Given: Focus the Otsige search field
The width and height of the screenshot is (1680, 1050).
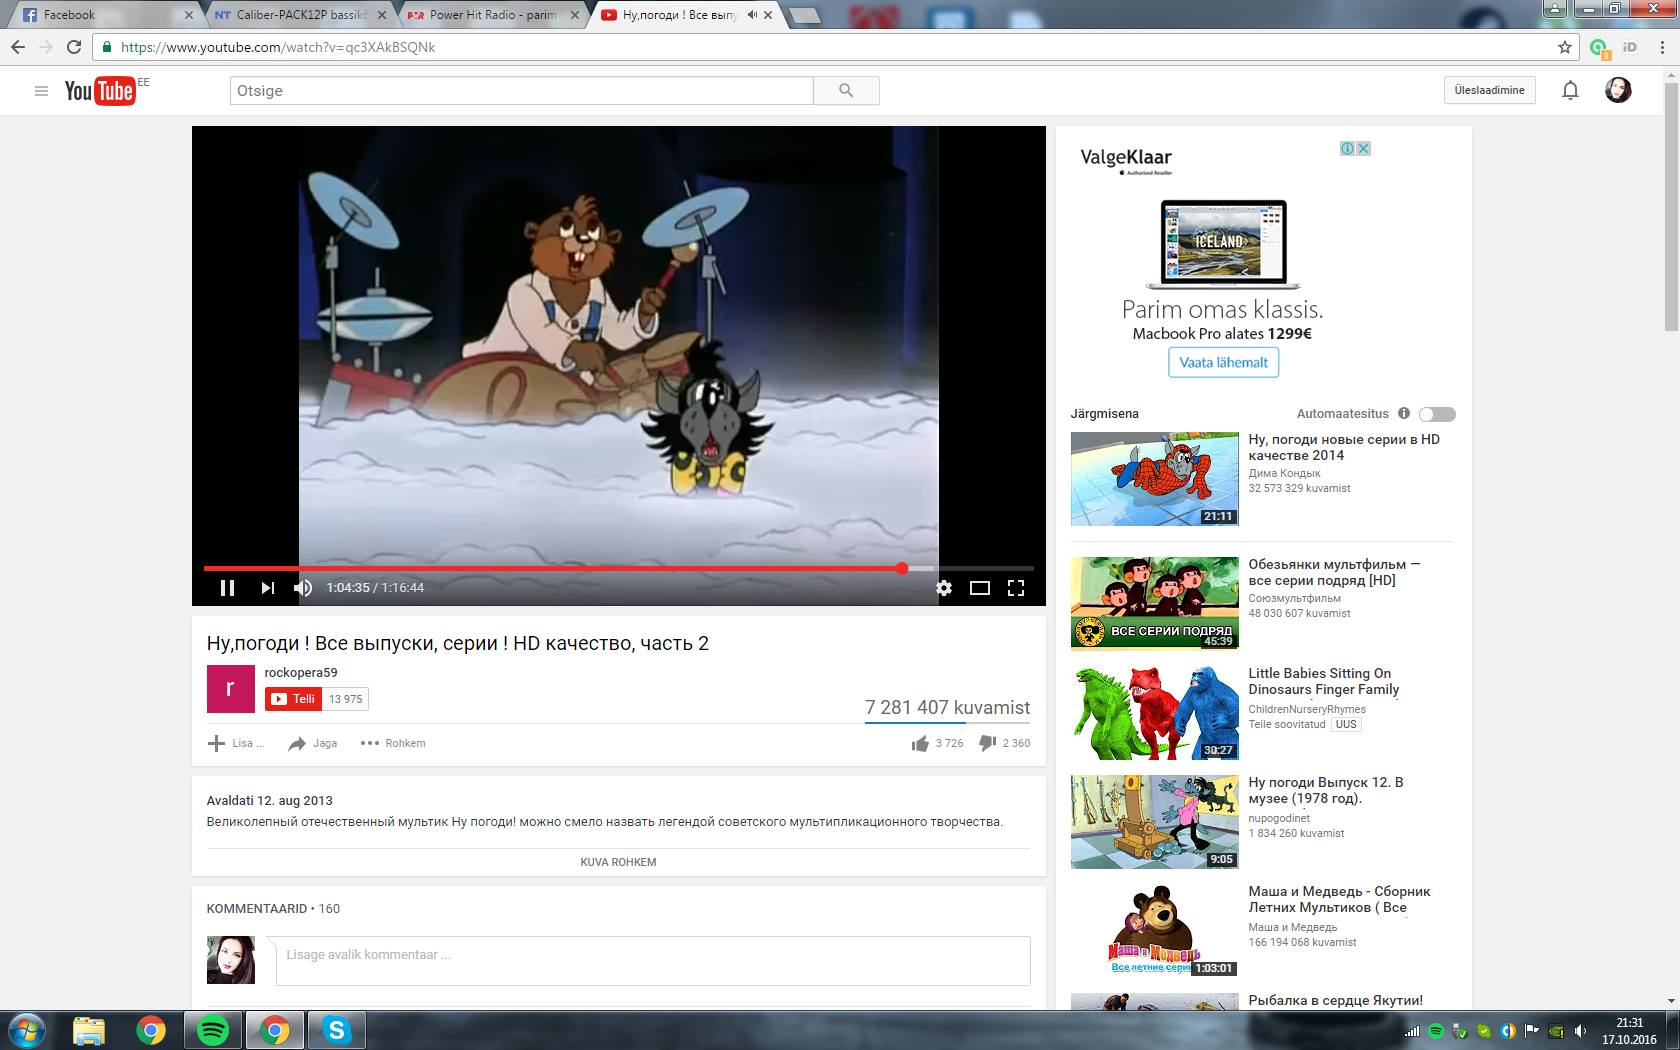Looking at the screenshot, I should [x=521, y=91].
